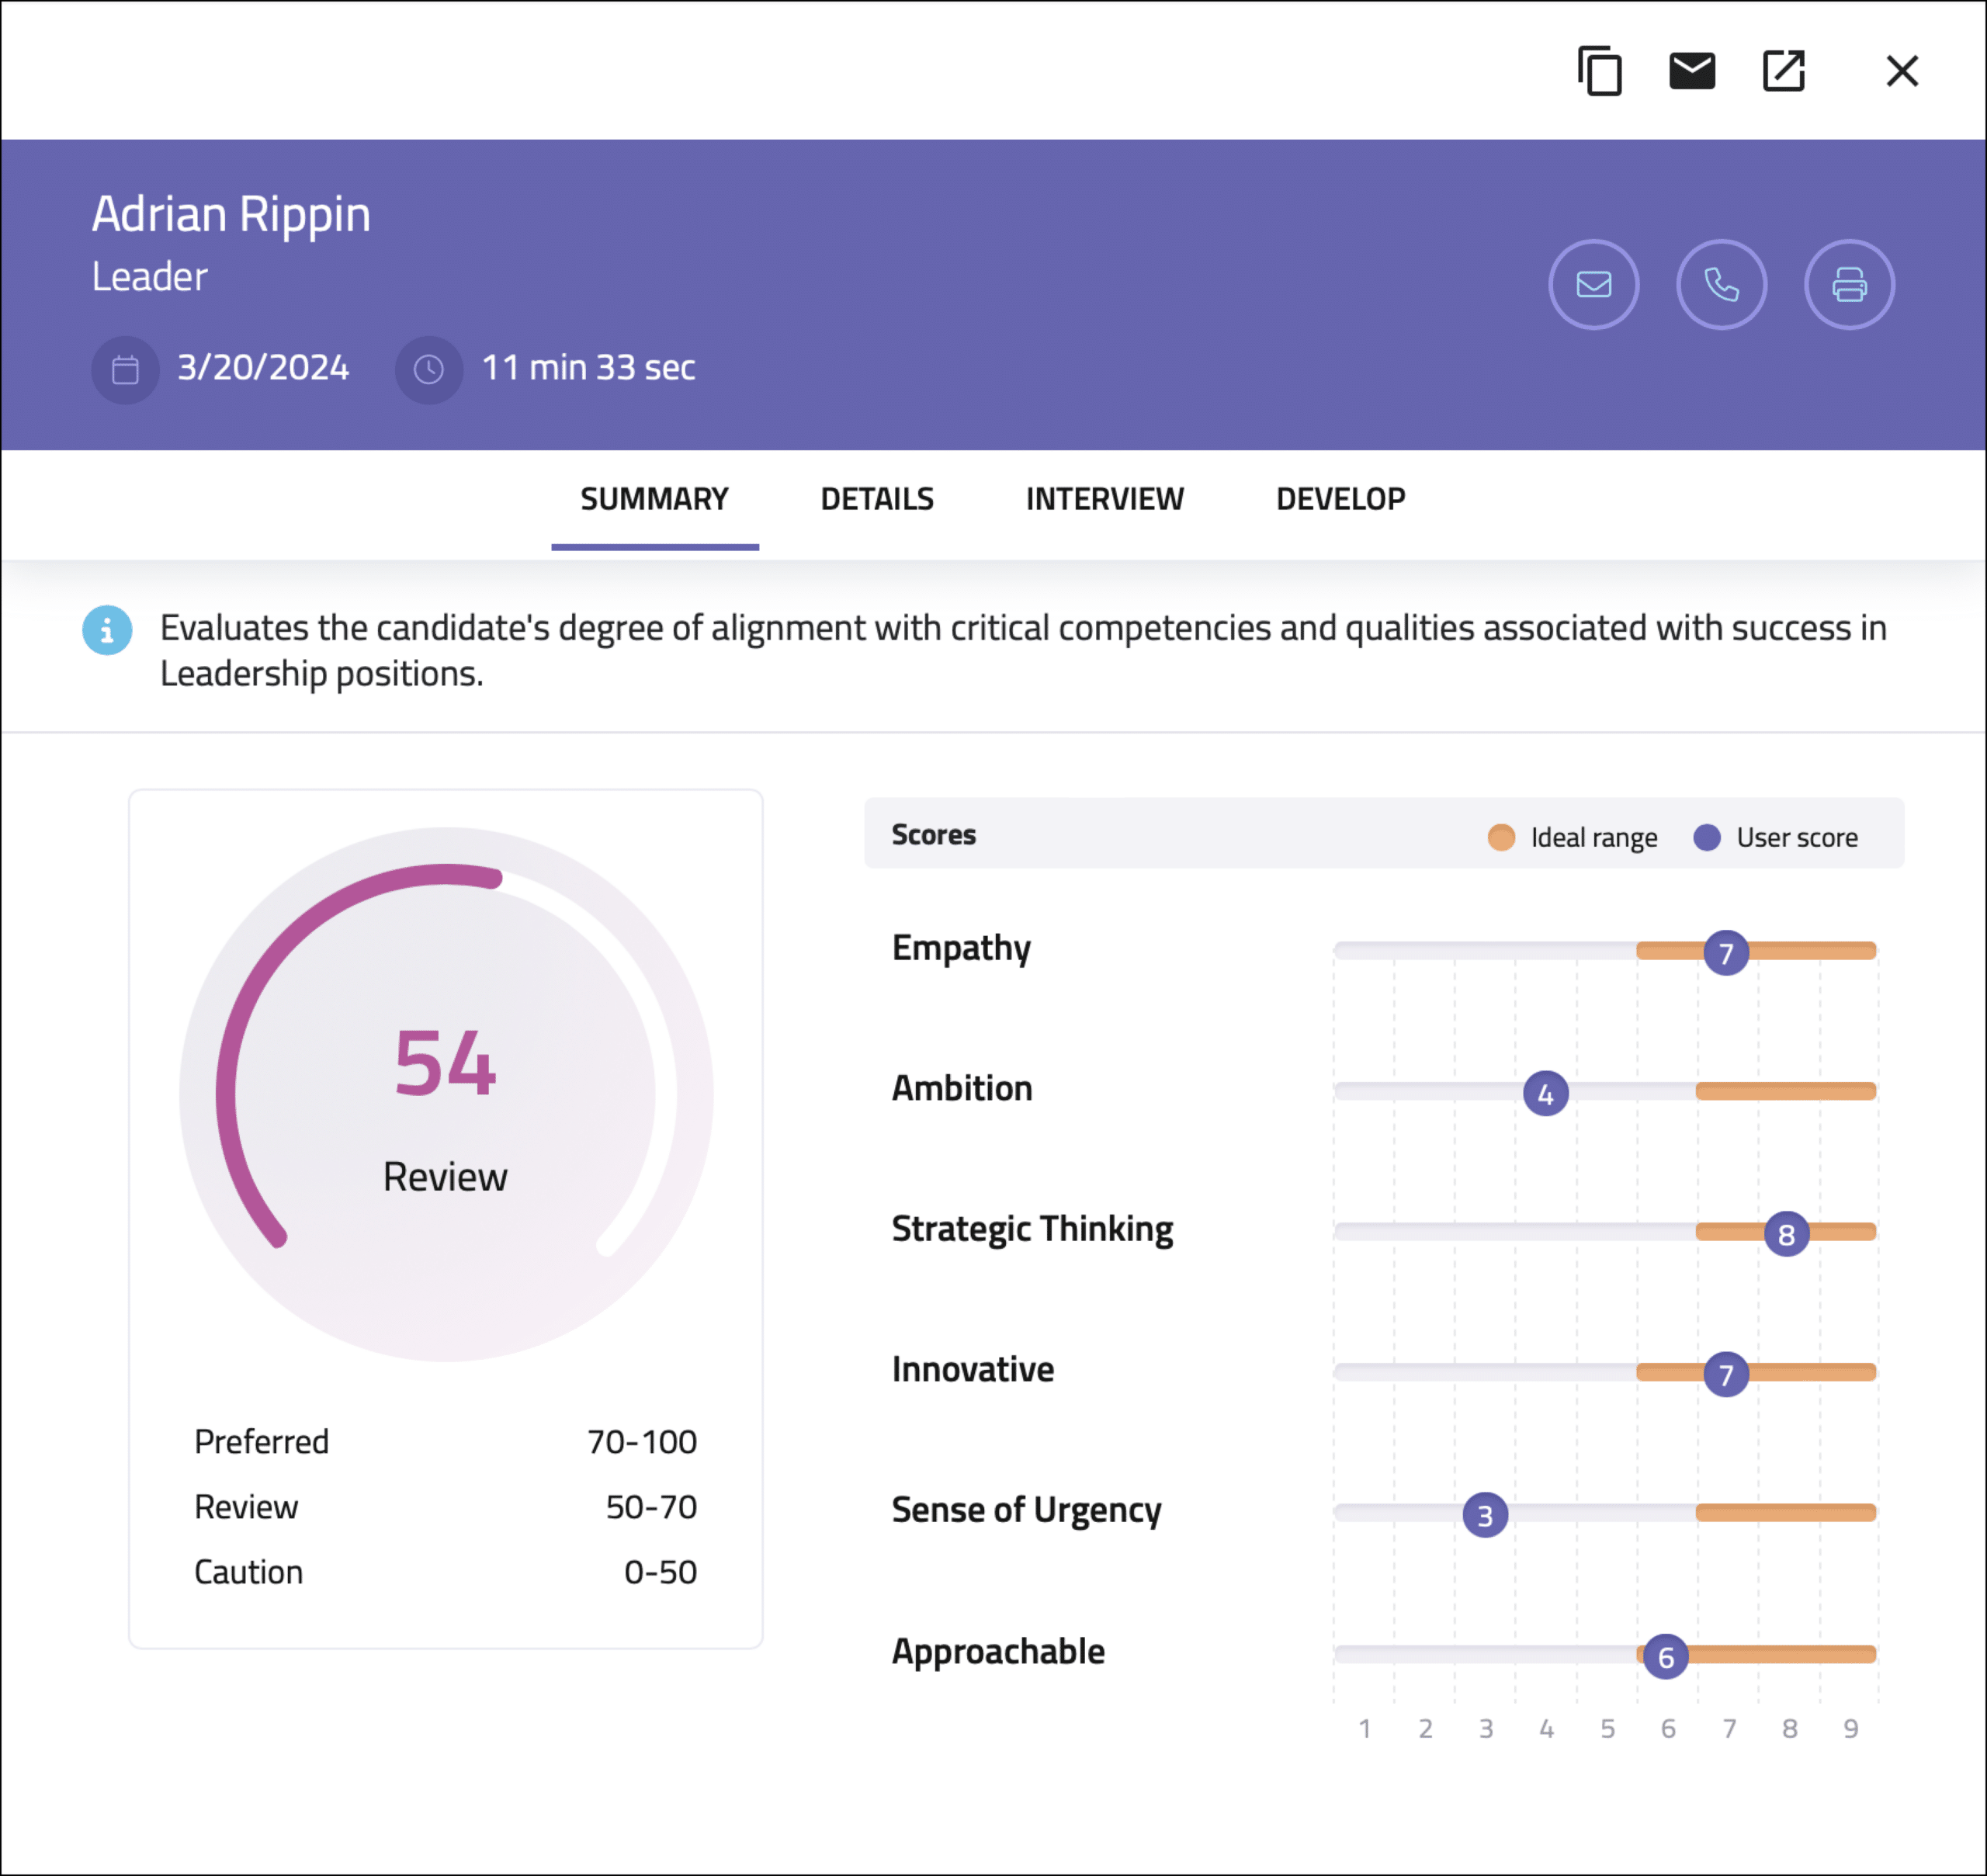Viewport: 1987px width, 1876px height.
Task: Switch to the DETAILS tab
Action: [x=877, y=499]
